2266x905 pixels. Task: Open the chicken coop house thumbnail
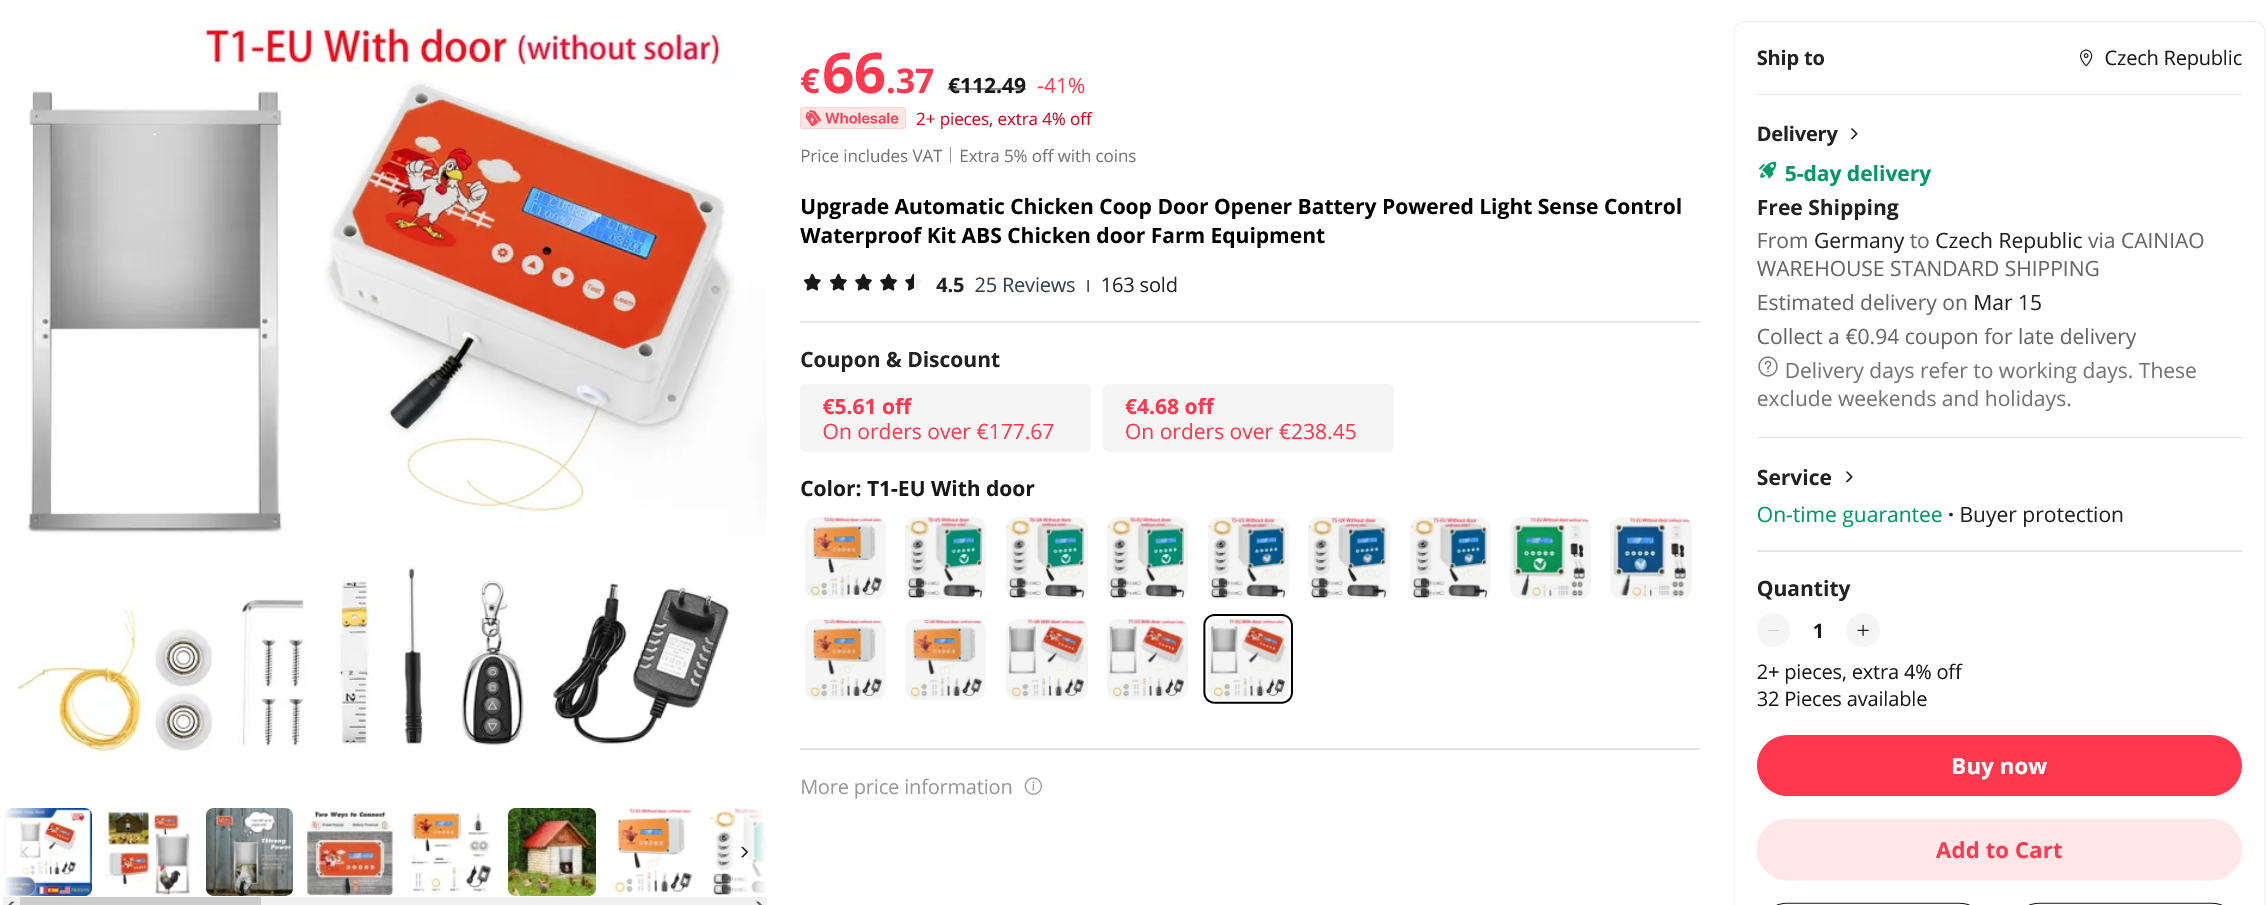pyautogui.click(x=551, y=851)
